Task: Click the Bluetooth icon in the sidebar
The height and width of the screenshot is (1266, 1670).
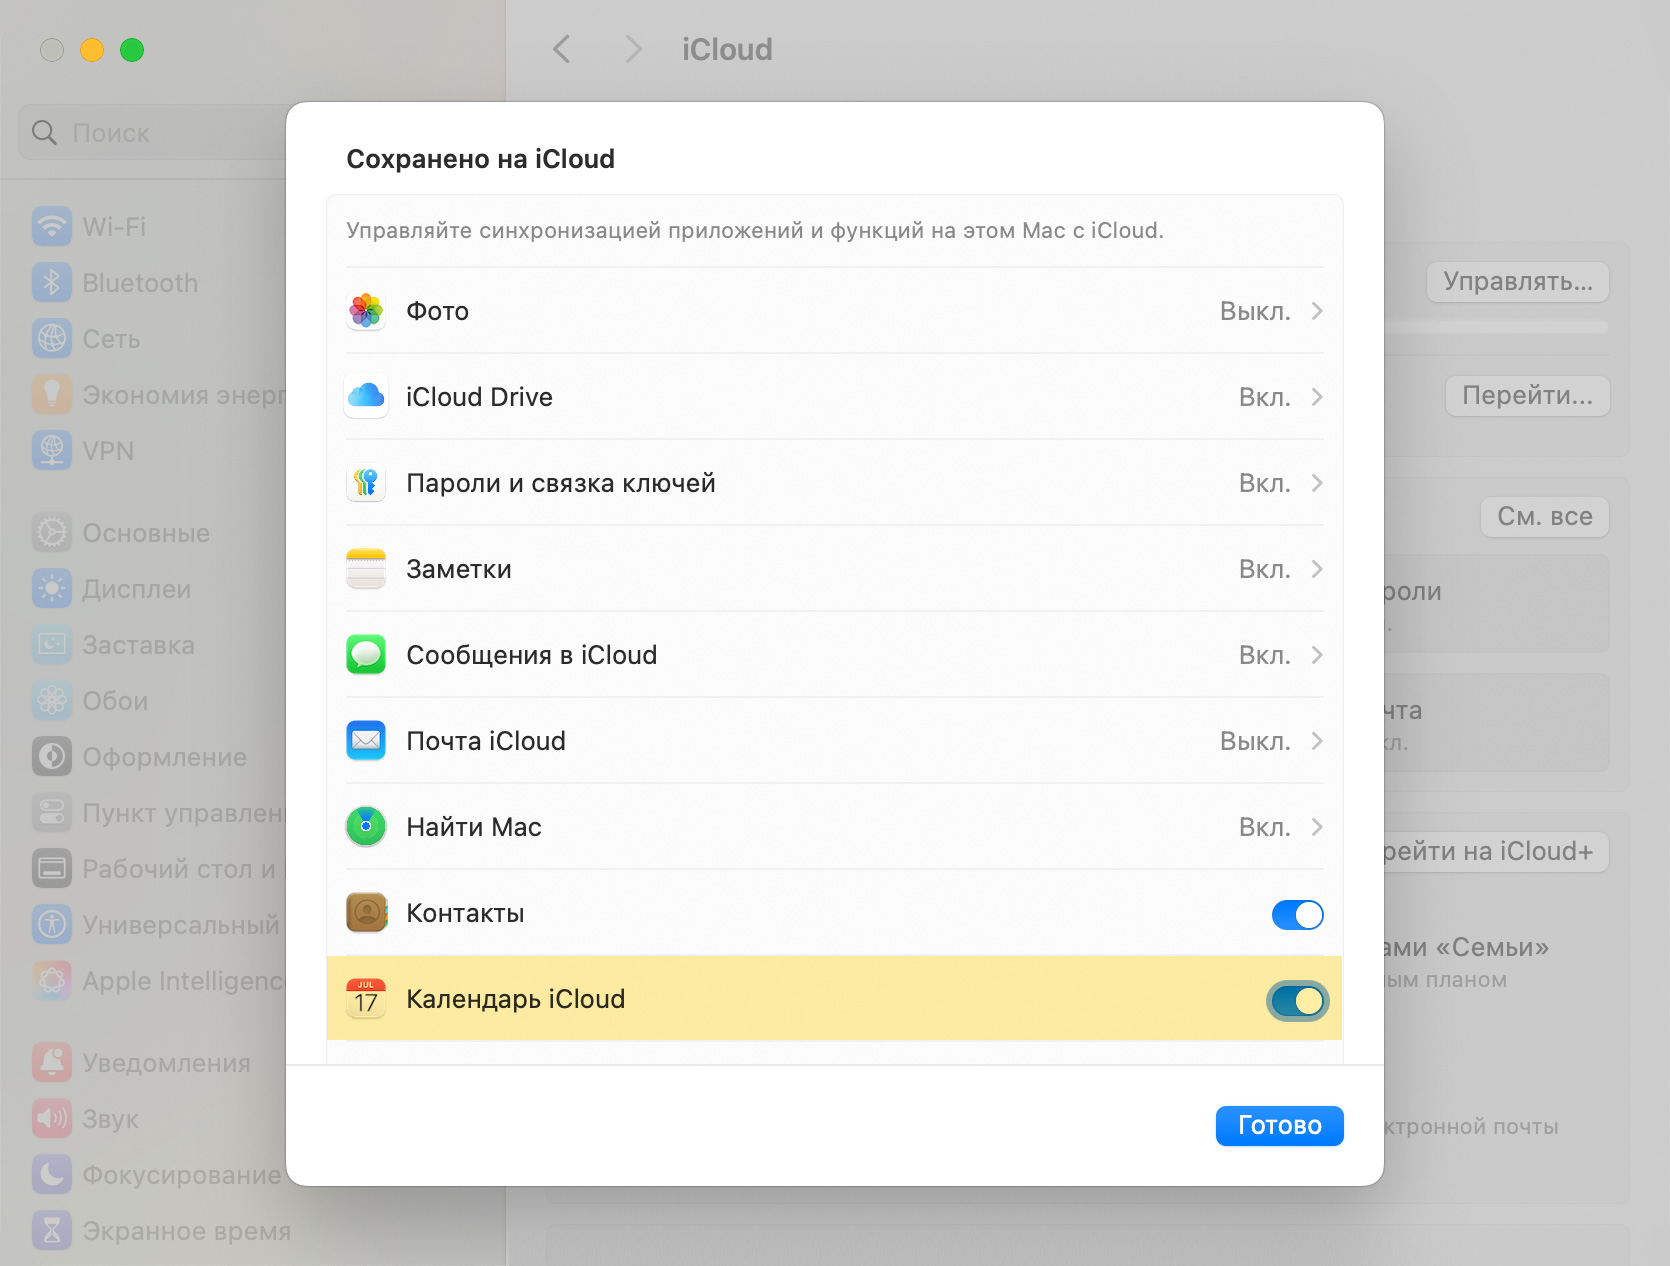Action: [52, 283]
